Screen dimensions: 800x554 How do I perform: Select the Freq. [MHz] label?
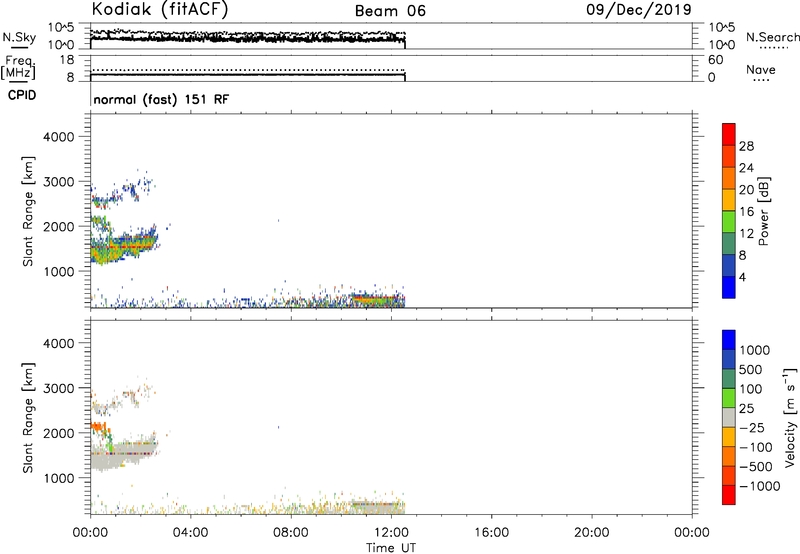pos(18,67)
